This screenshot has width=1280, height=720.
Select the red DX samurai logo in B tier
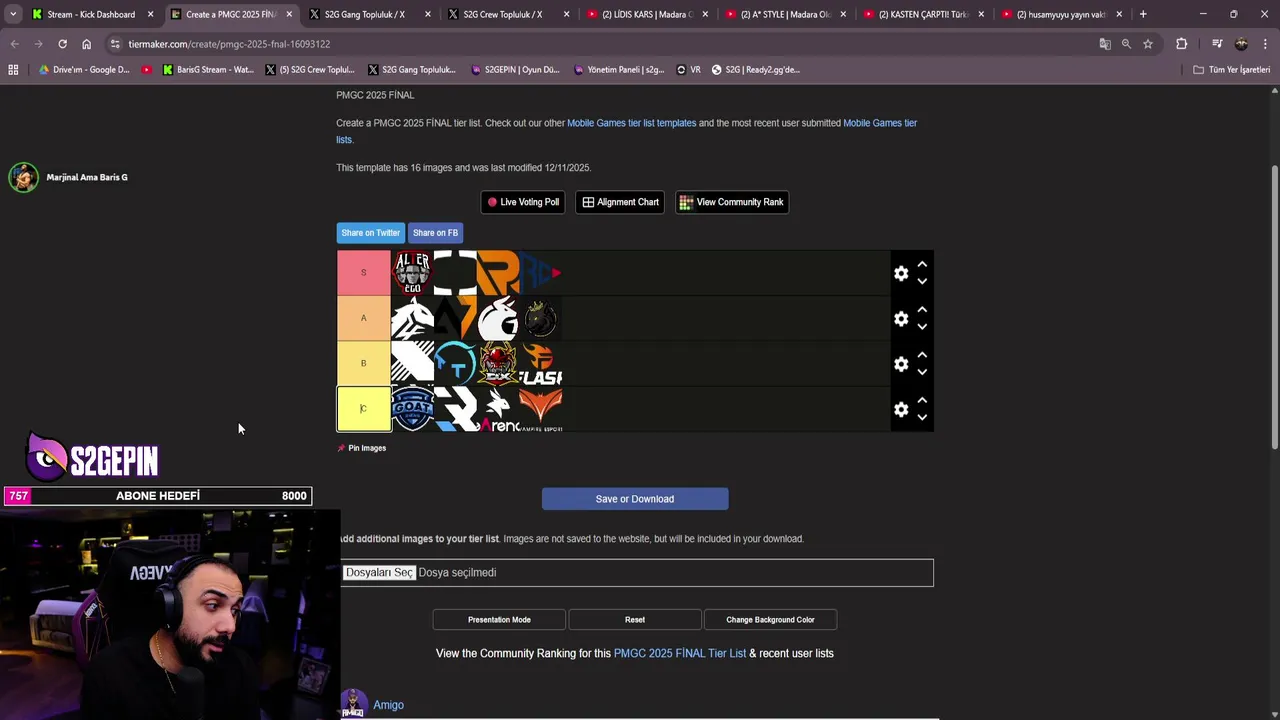pos(497,364)
